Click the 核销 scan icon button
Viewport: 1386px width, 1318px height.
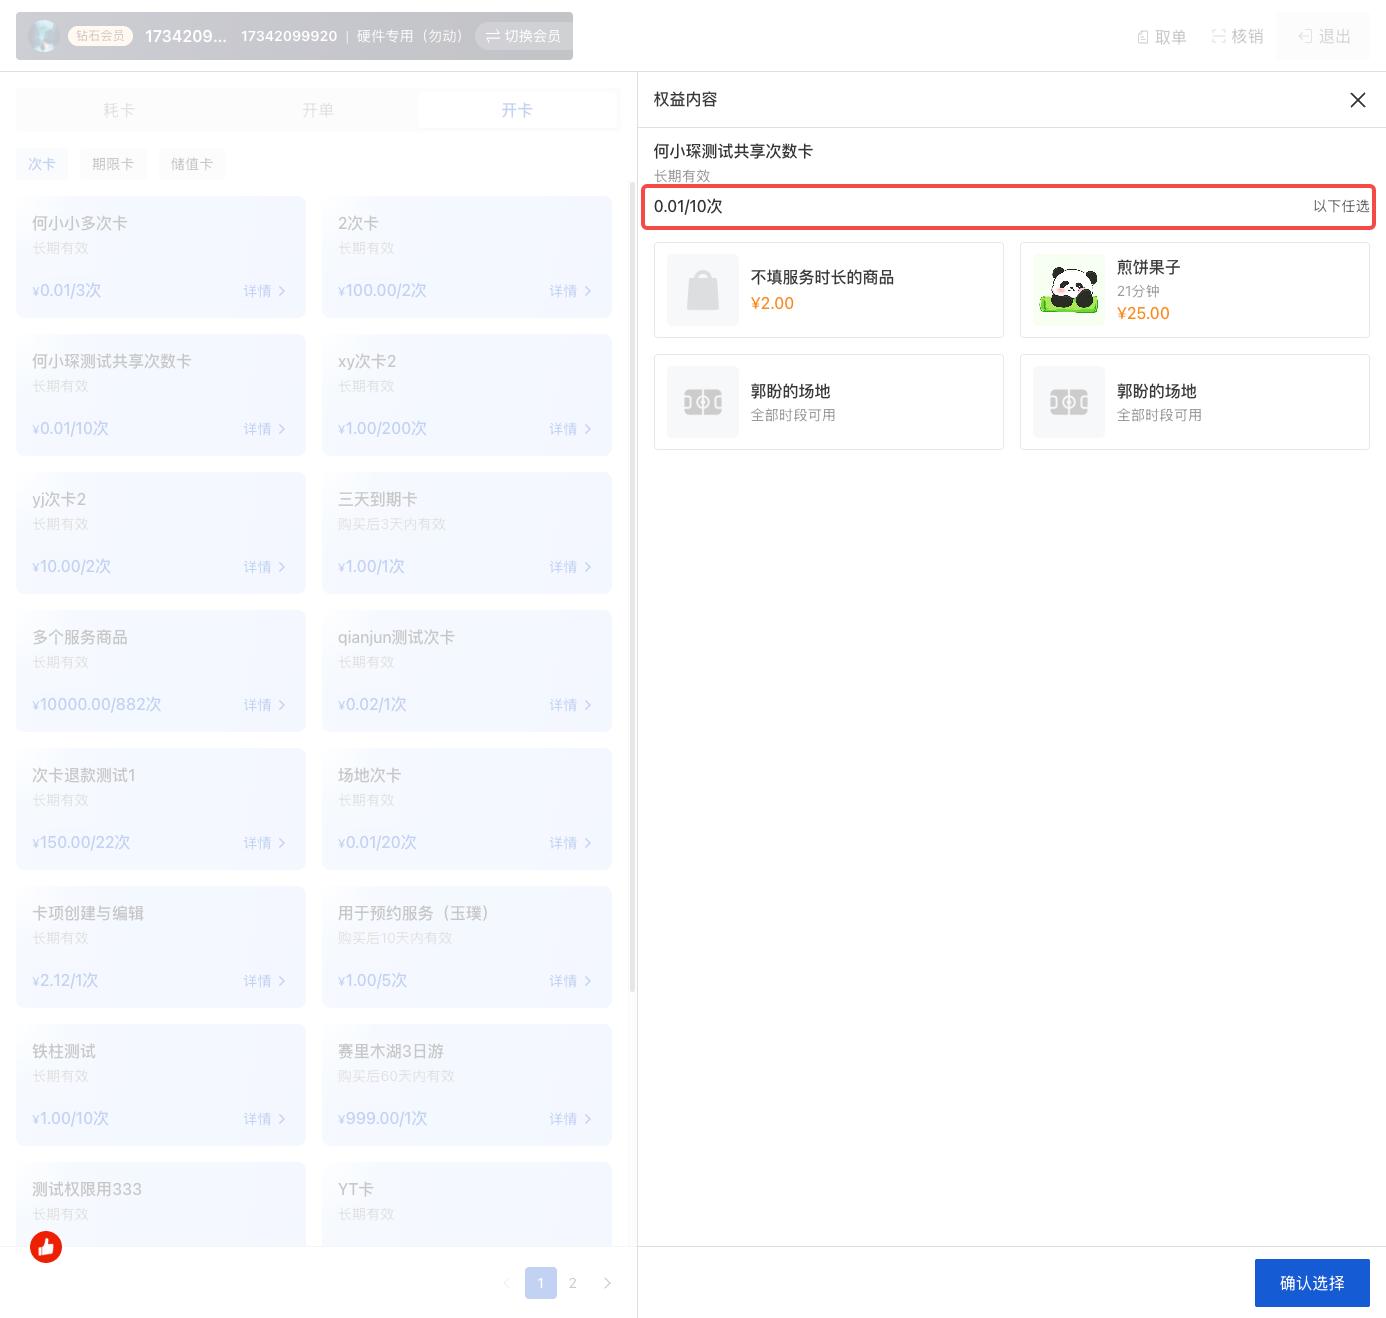coord(1237,37)
